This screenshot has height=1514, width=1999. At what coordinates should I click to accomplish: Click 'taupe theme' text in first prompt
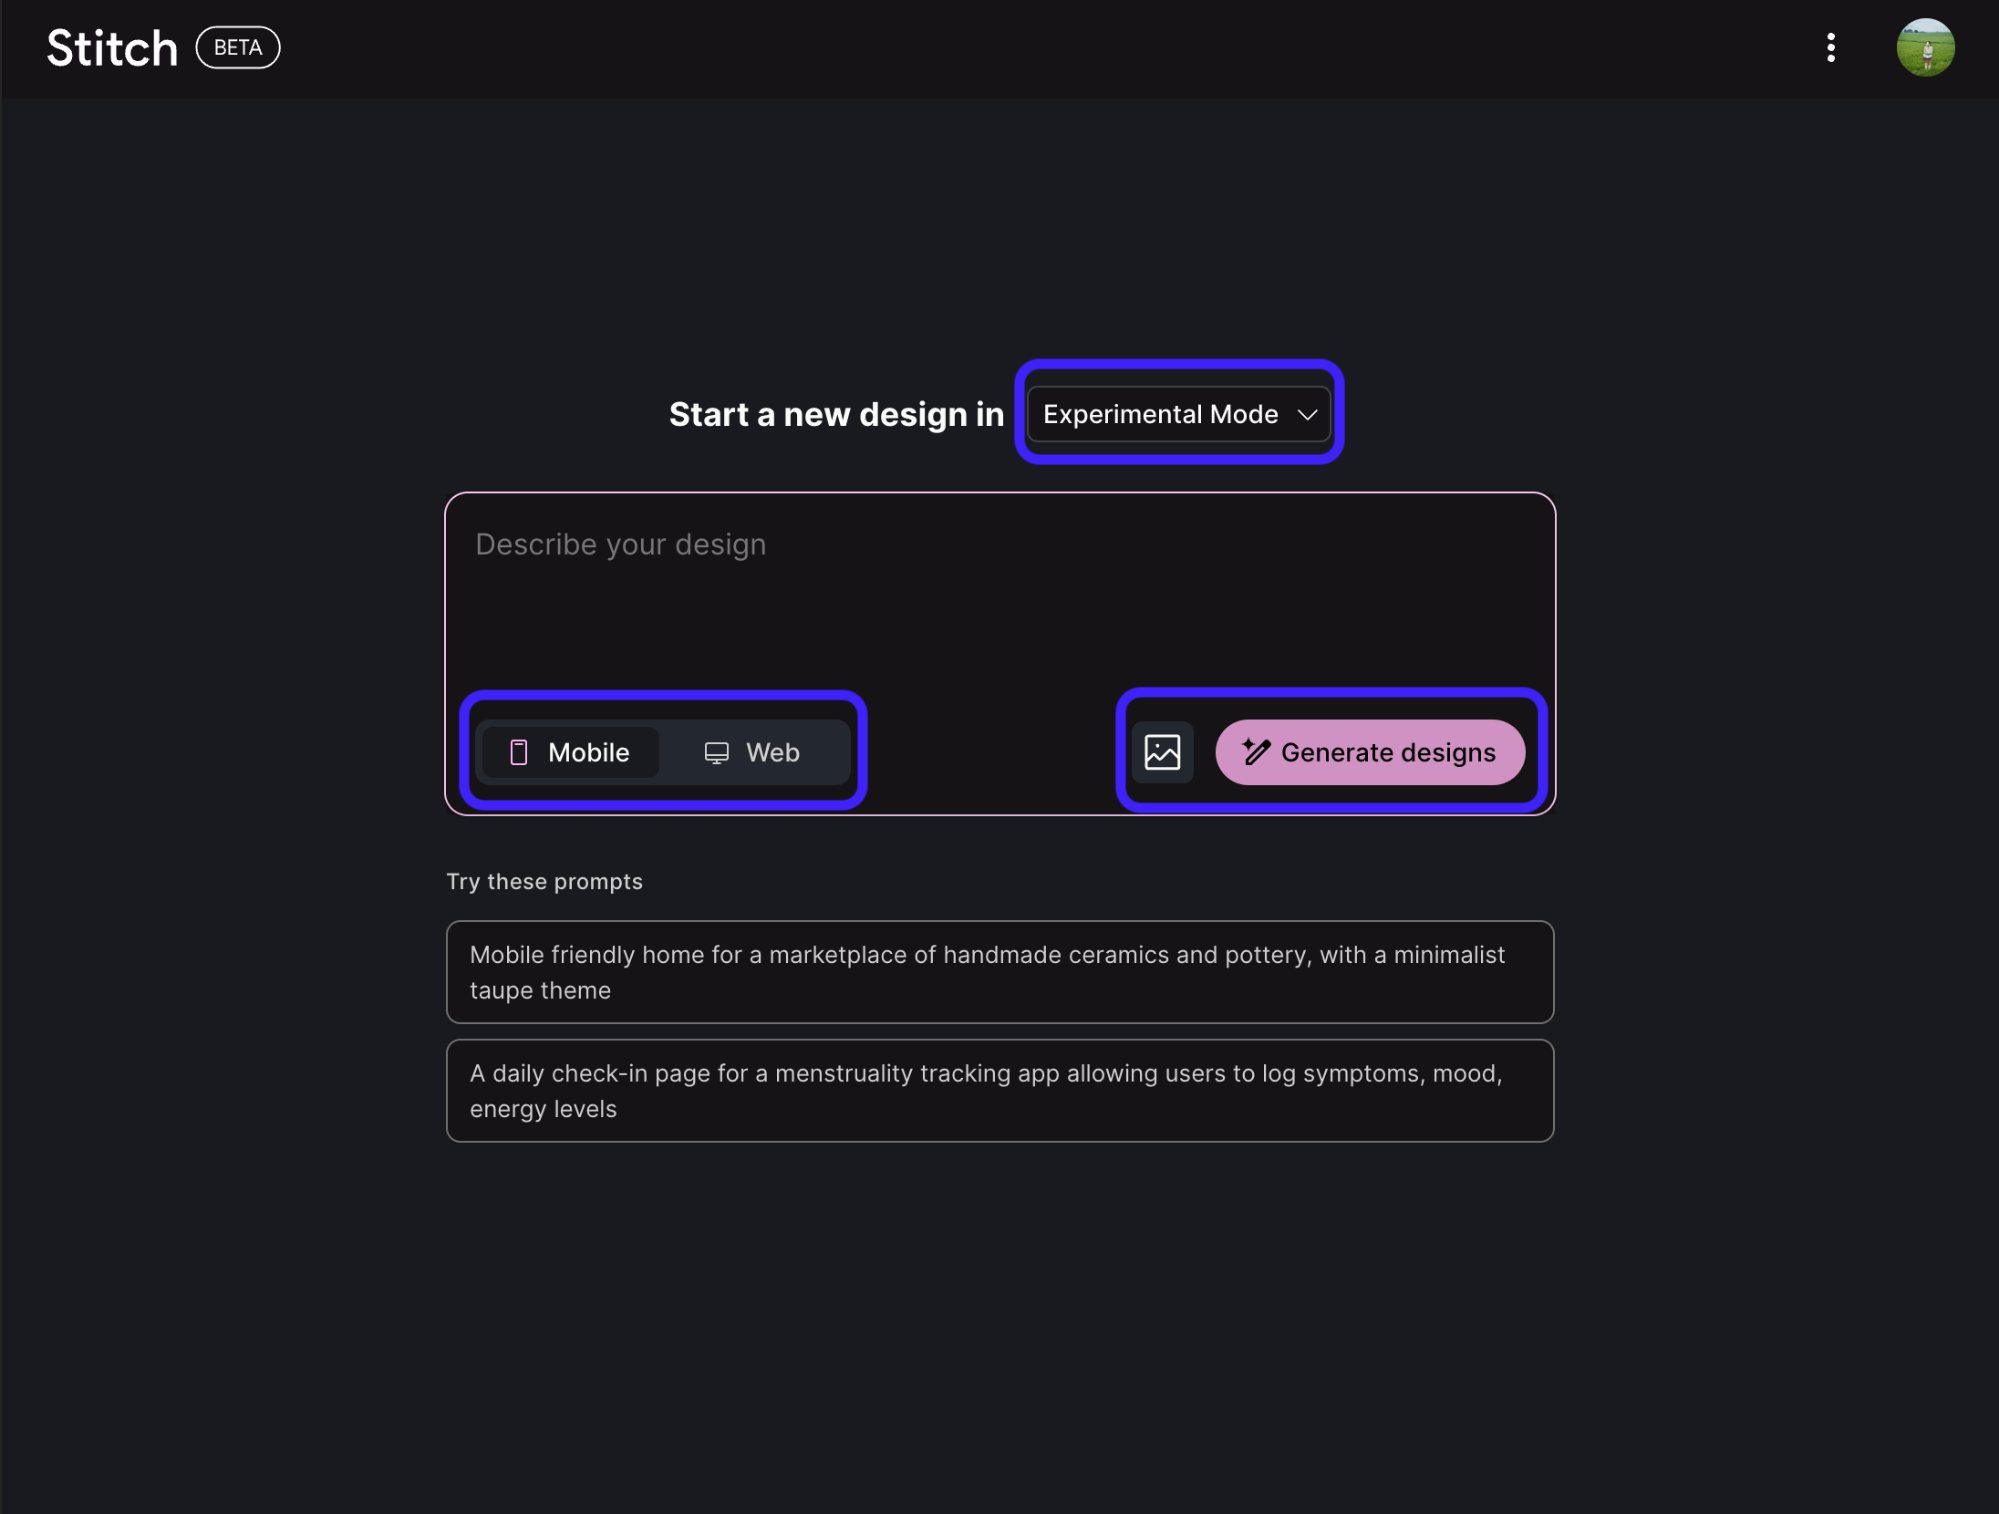pyautogui.click(x=540, y=990)
